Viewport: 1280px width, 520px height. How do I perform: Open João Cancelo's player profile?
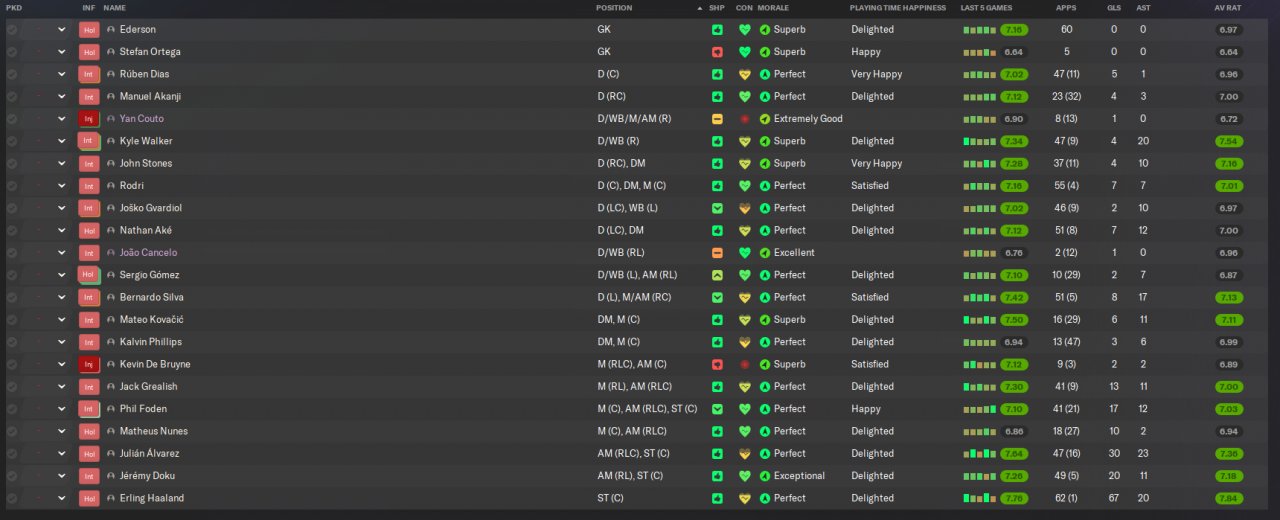click(x=148, y=253)
